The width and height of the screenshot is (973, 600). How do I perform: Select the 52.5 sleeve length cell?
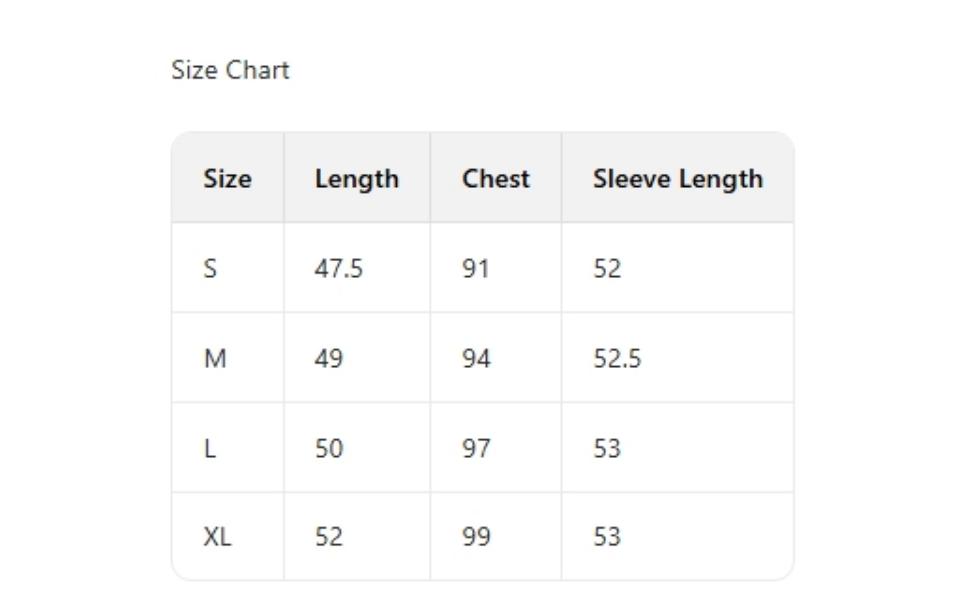tap(617, 358)
